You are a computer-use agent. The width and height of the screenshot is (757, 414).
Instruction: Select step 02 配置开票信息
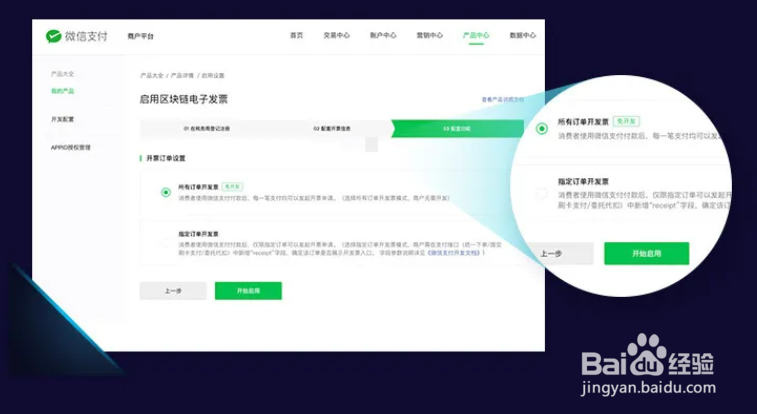(x=332, y=129)
